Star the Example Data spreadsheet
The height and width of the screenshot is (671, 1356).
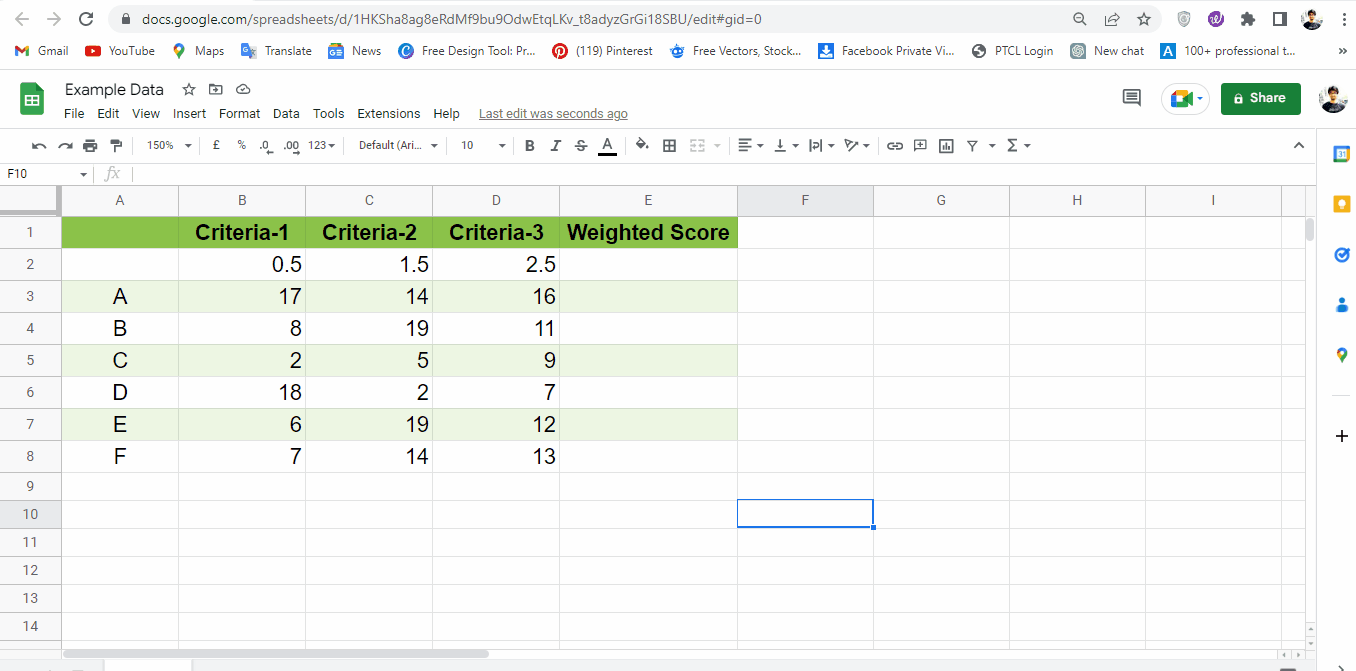click(x=188, y=89)
